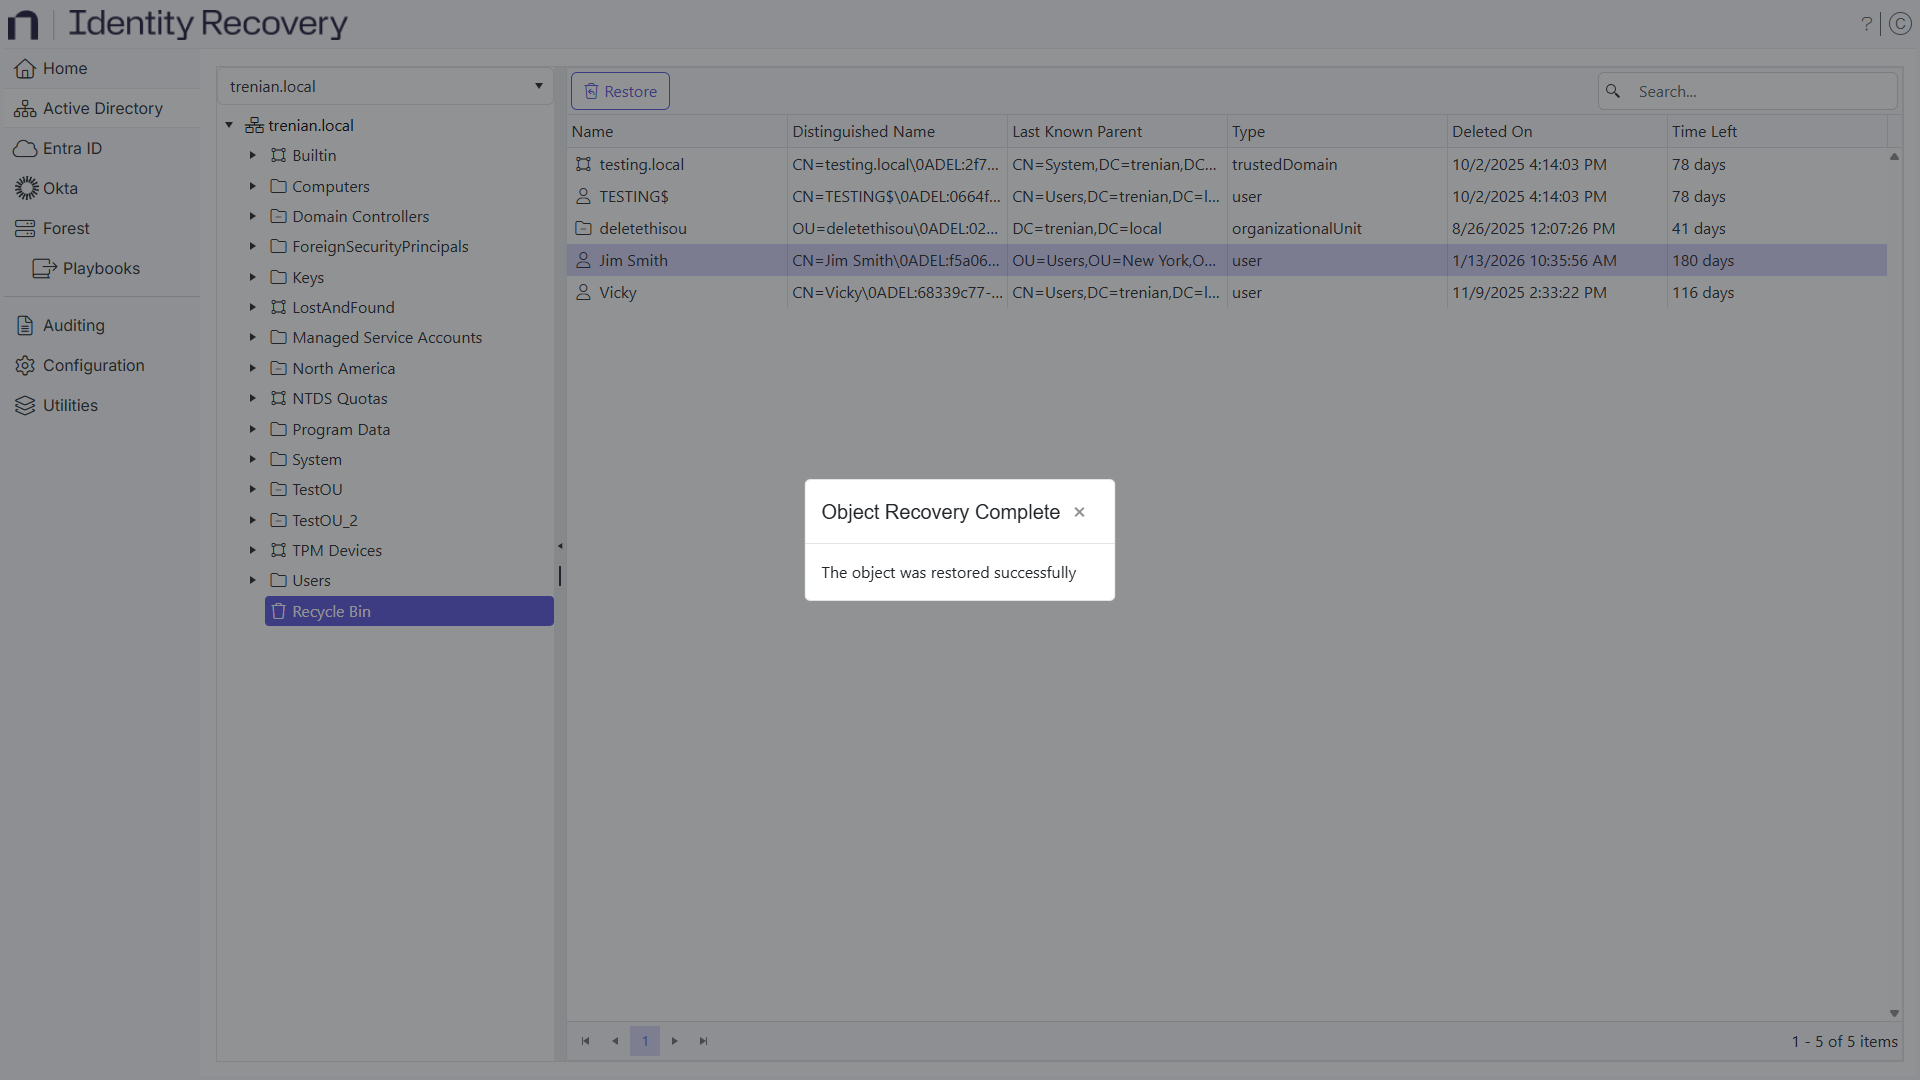The width and height of the screenshot is (1920, 1080).
Task: Collapse the trenian.local tree node
Action: [228, 124]
